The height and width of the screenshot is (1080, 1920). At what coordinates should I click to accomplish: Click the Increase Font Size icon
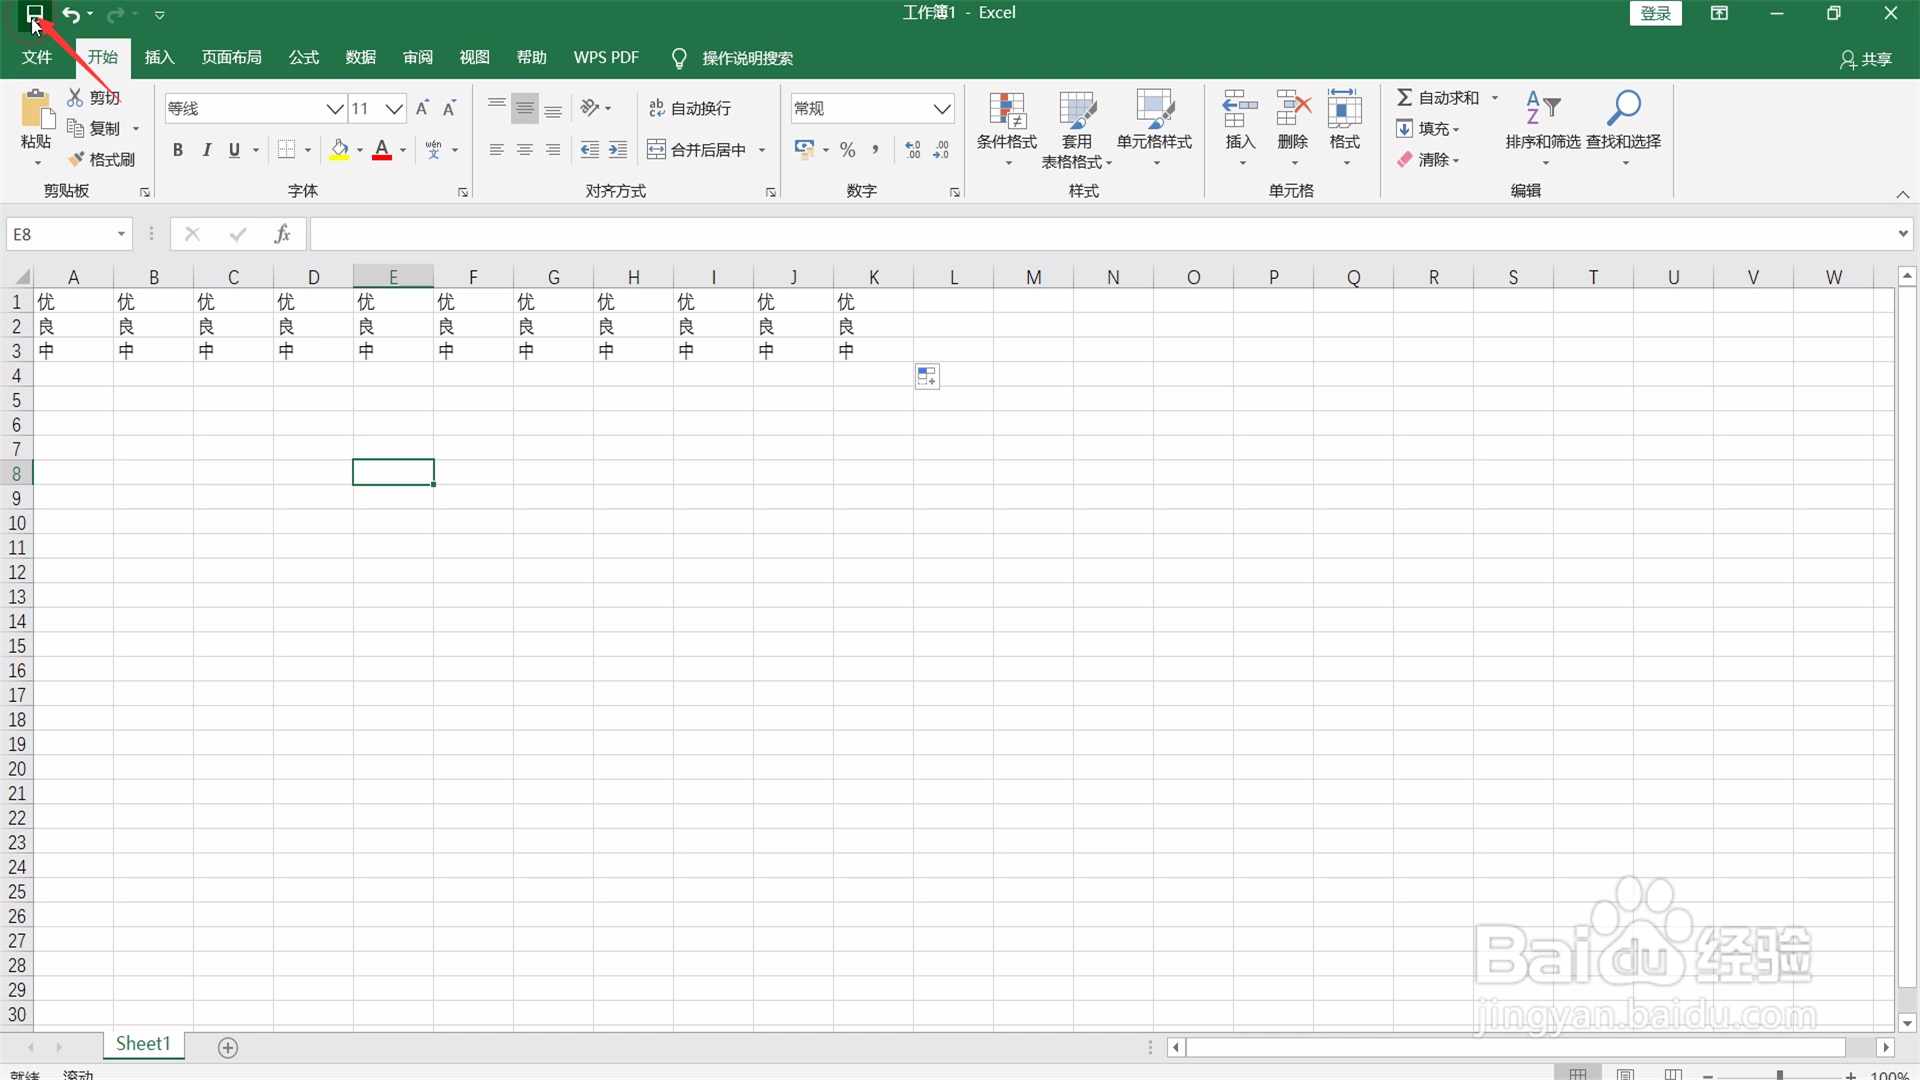click(422, 108)
